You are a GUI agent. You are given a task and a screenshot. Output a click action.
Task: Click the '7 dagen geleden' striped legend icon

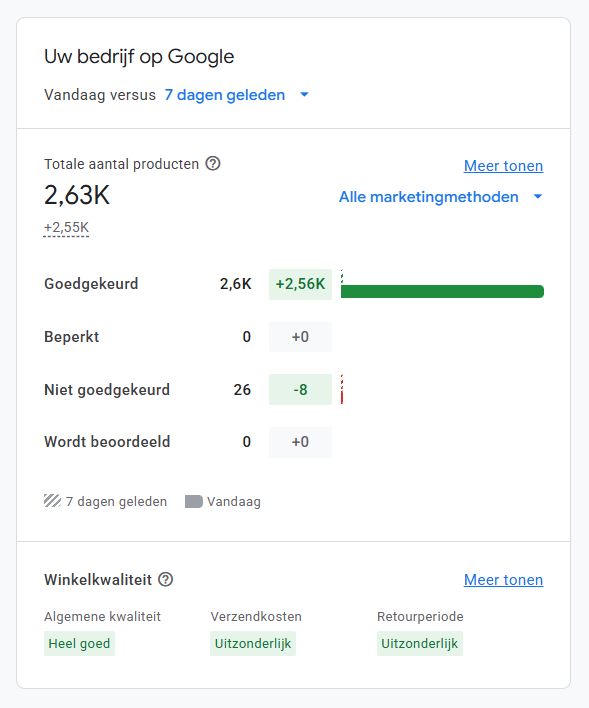[52, 501]
